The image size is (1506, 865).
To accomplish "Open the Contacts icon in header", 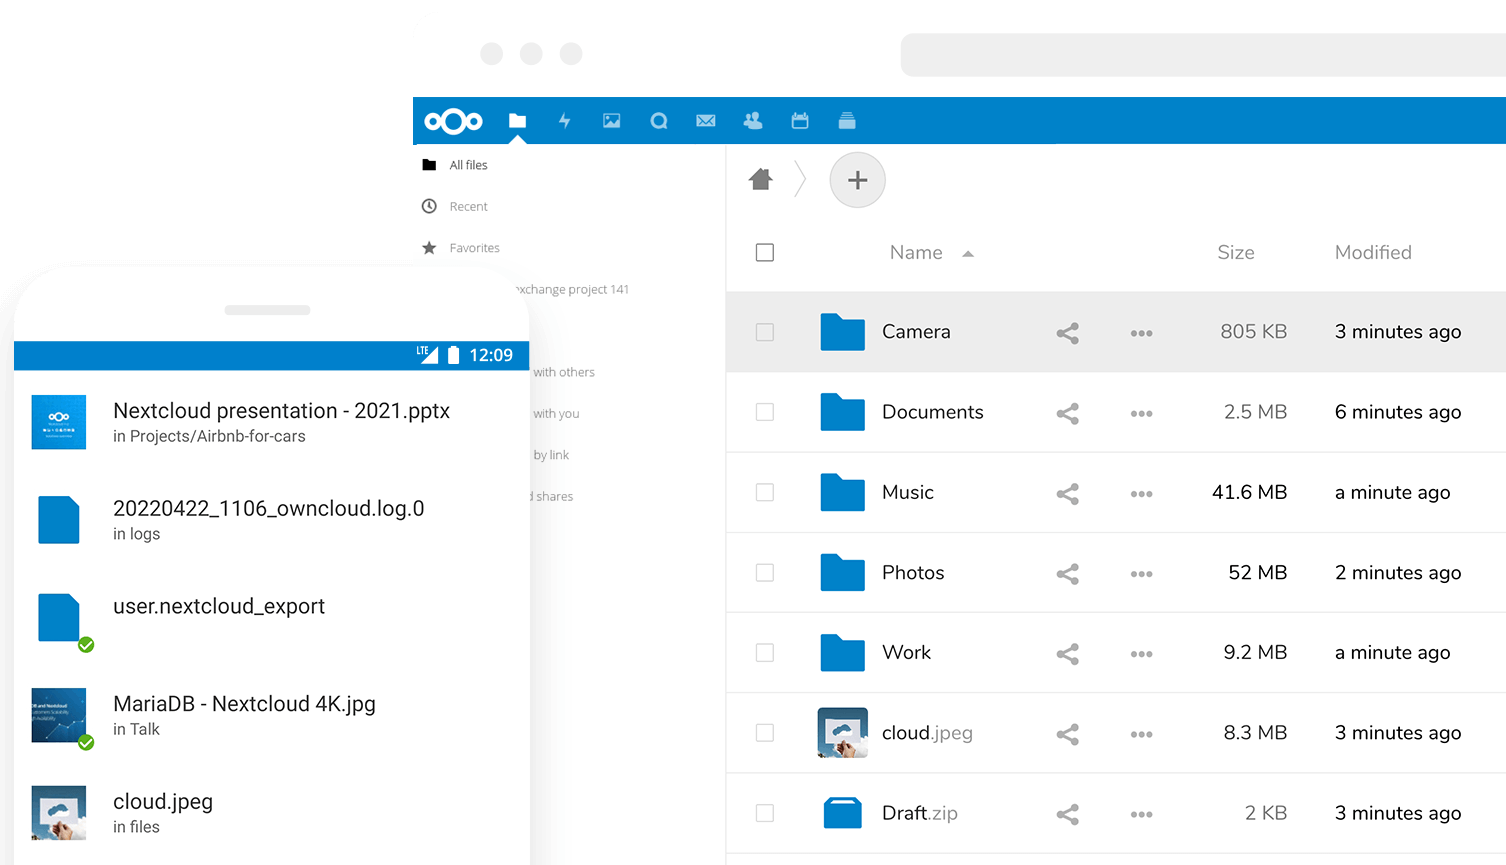I will (x=753, y=121).
